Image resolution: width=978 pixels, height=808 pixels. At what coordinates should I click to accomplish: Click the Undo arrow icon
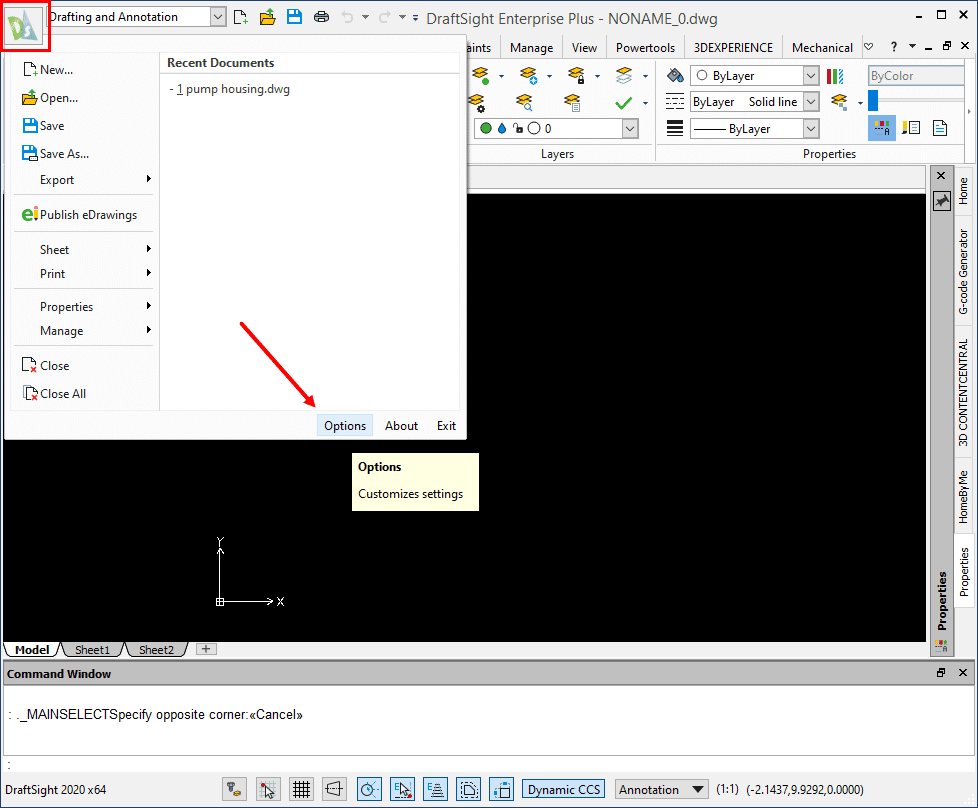(x=347, y=17)
